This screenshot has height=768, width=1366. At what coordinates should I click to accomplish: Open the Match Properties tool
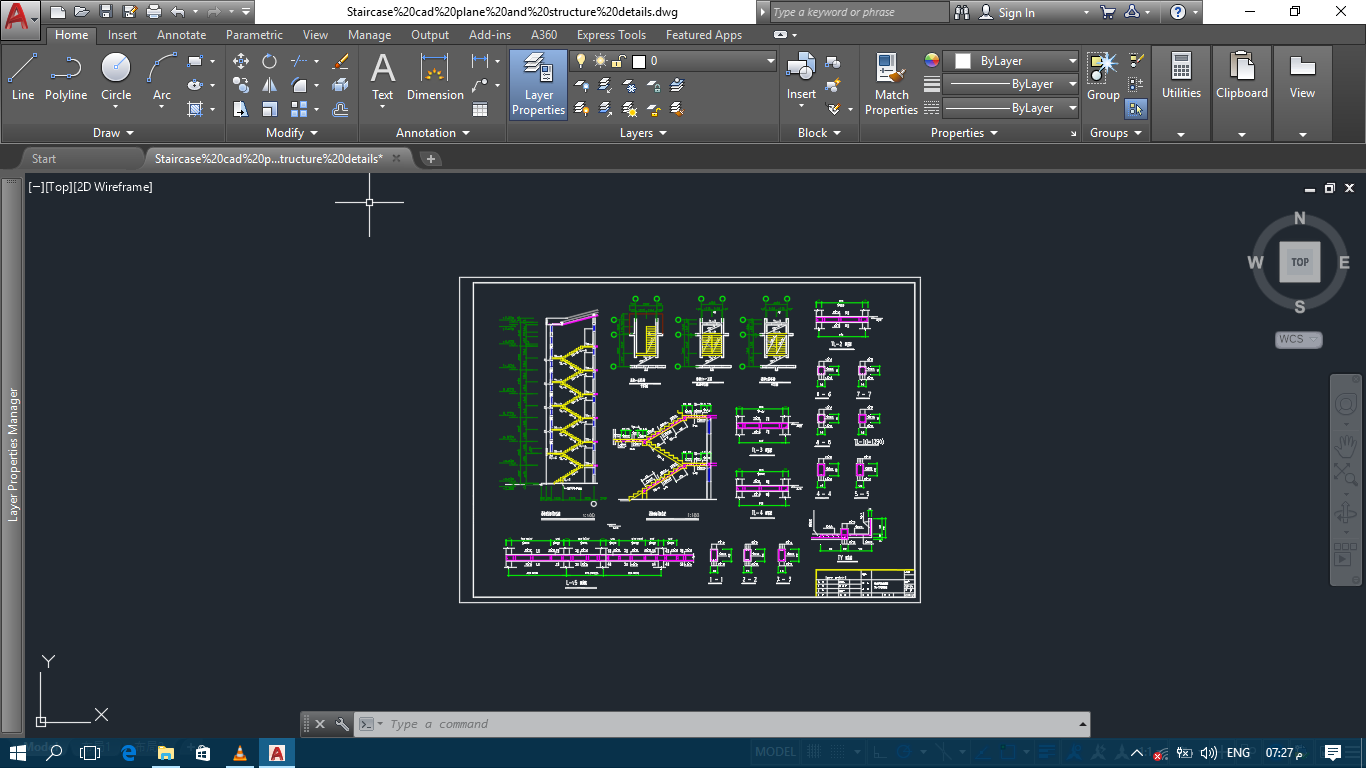click(x=891, y=84)
